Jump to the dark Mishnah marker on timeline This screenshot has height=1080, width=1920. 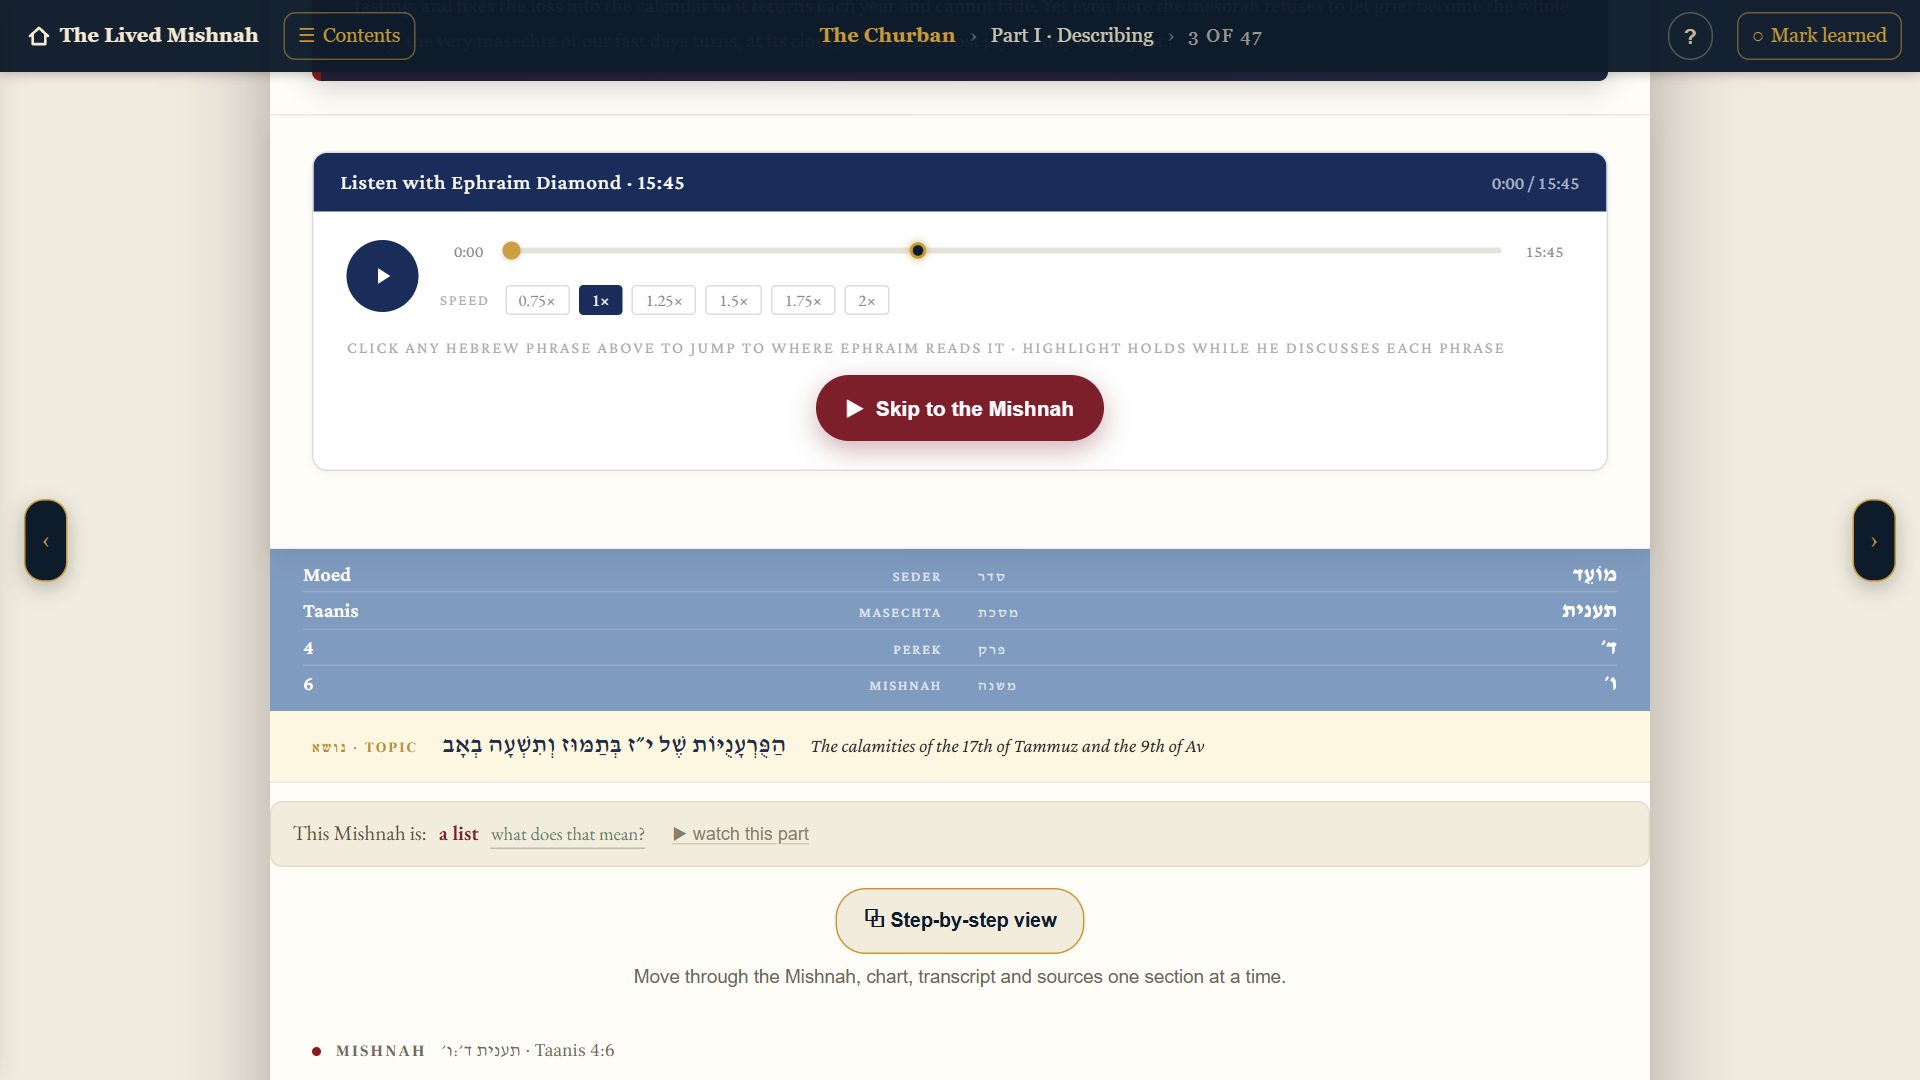pos(917,251)
